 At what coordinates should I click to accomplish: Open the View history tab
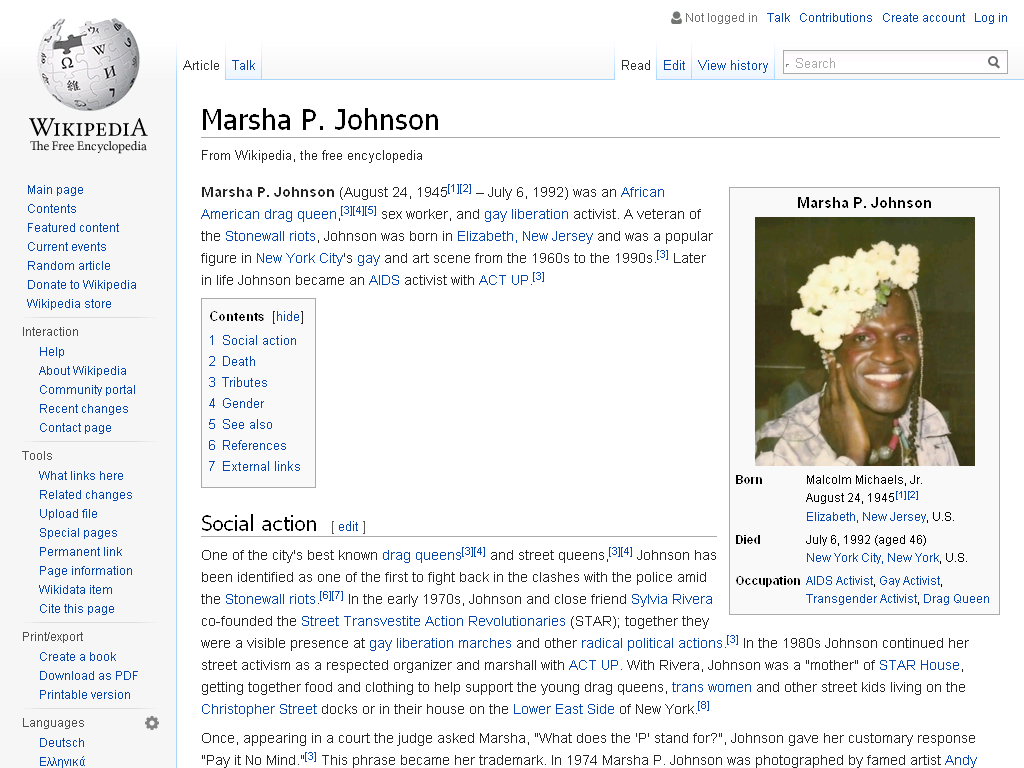point(733,65)
